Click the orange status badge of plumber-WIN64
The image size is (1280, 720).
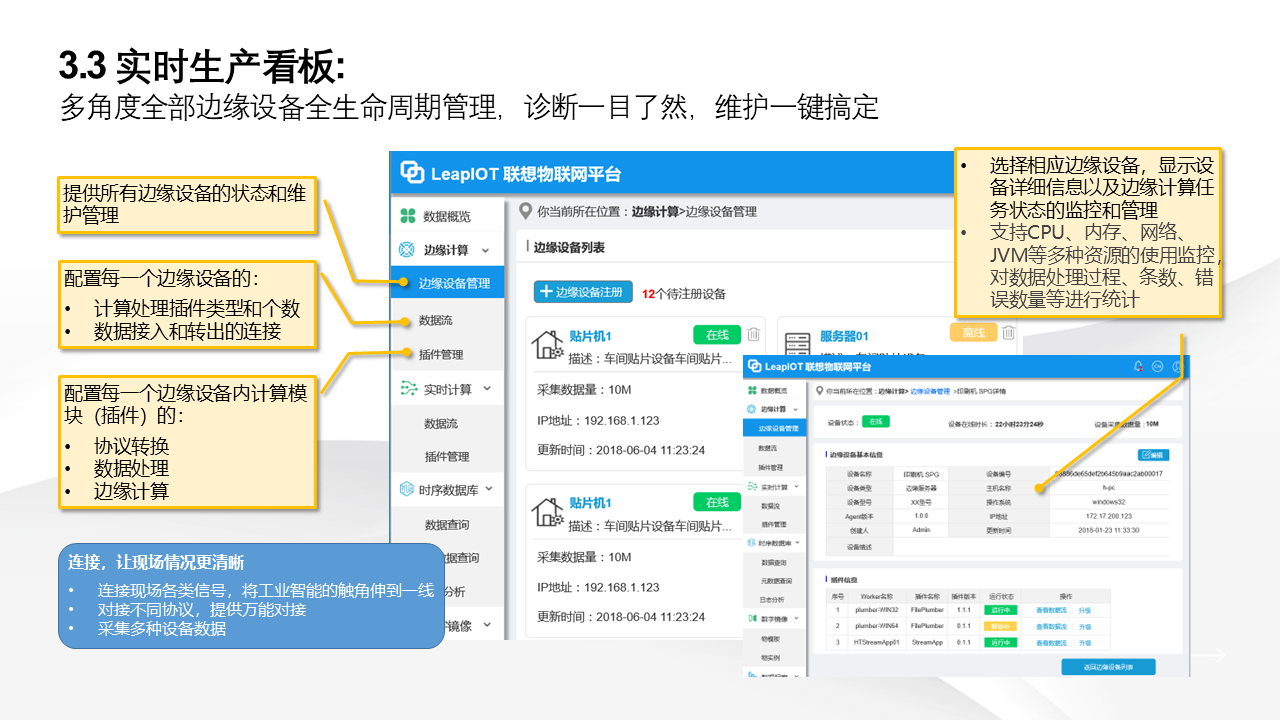click(x=1000, y=626)
